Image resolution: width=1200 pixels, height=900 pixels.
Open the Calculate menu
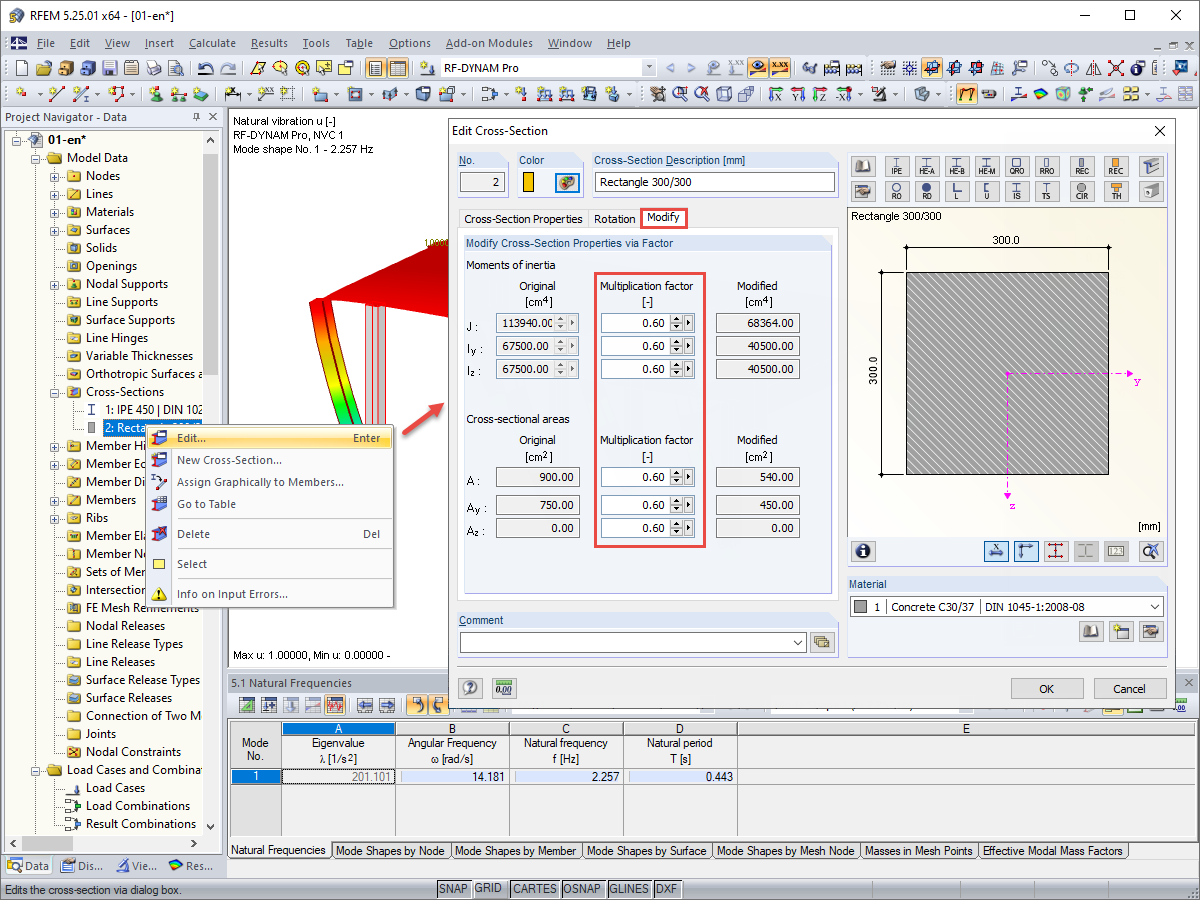coord(212,43)
